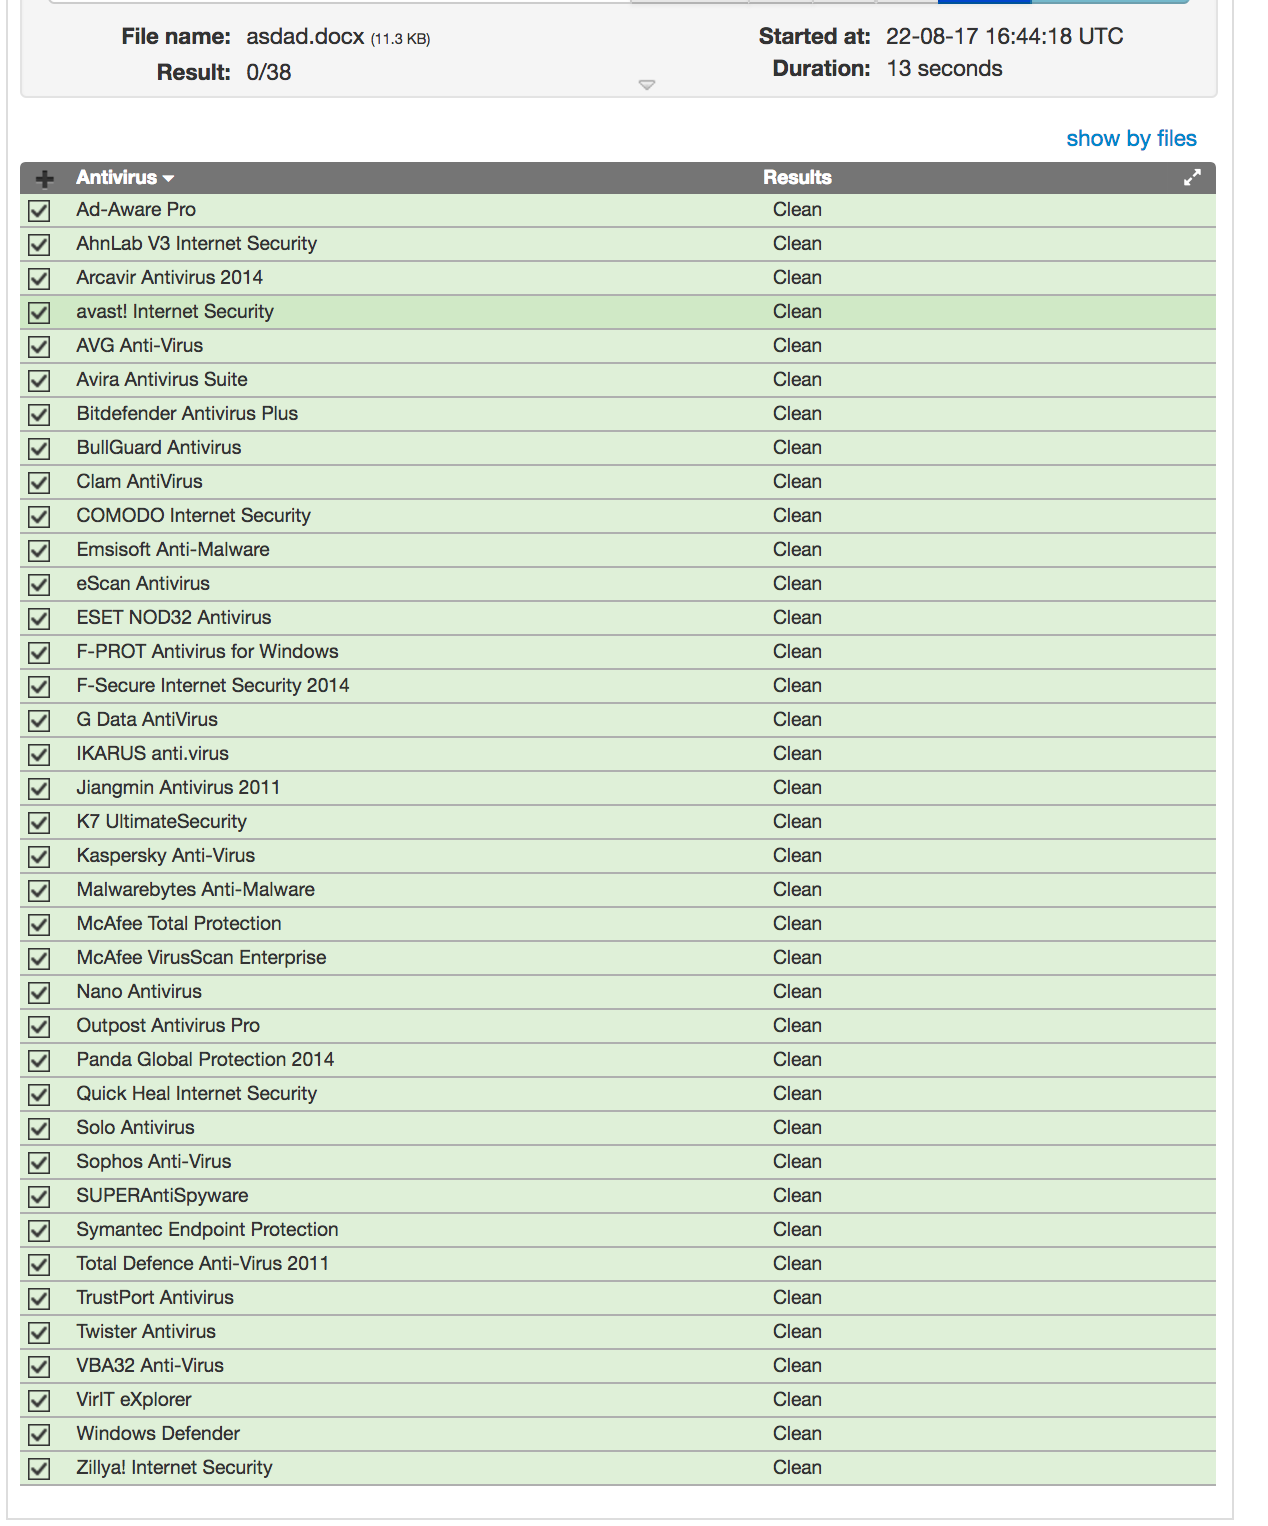
Task: Click the asdad.docx file name
Action: coord(305,37)
